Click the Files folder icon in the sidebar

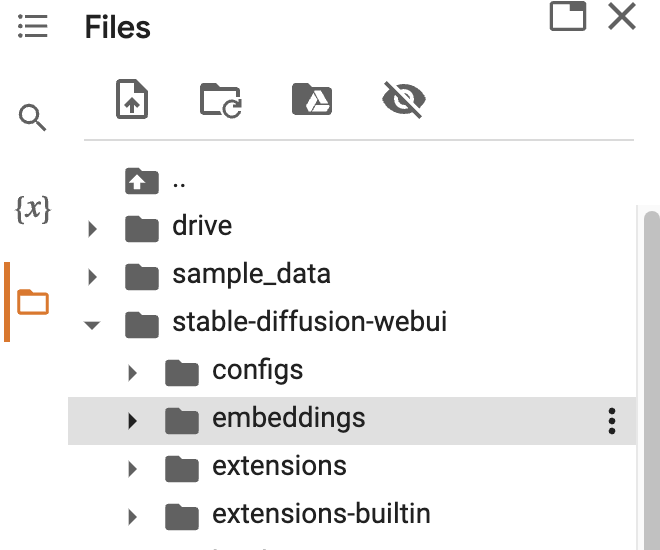pos(33,301)
